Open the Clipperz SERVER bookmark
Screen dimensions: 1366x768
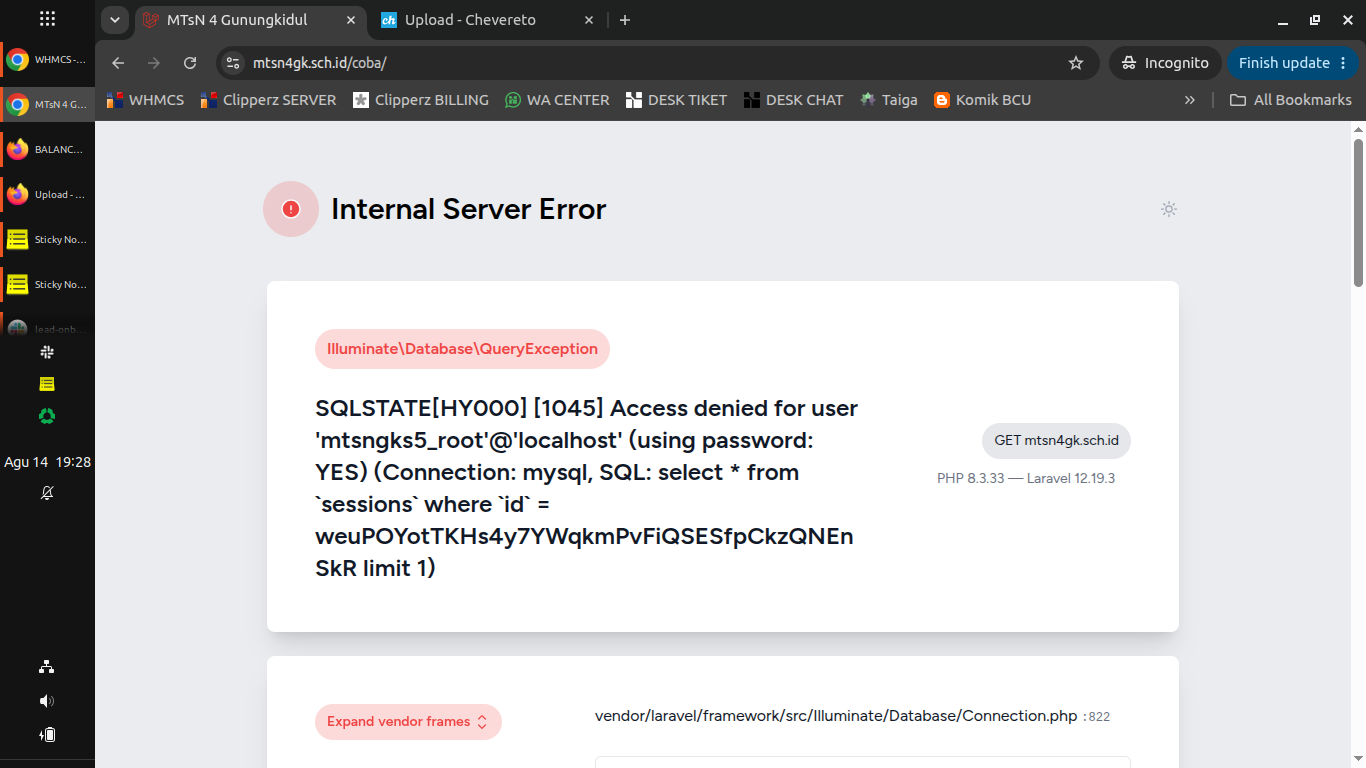(269, 100)
